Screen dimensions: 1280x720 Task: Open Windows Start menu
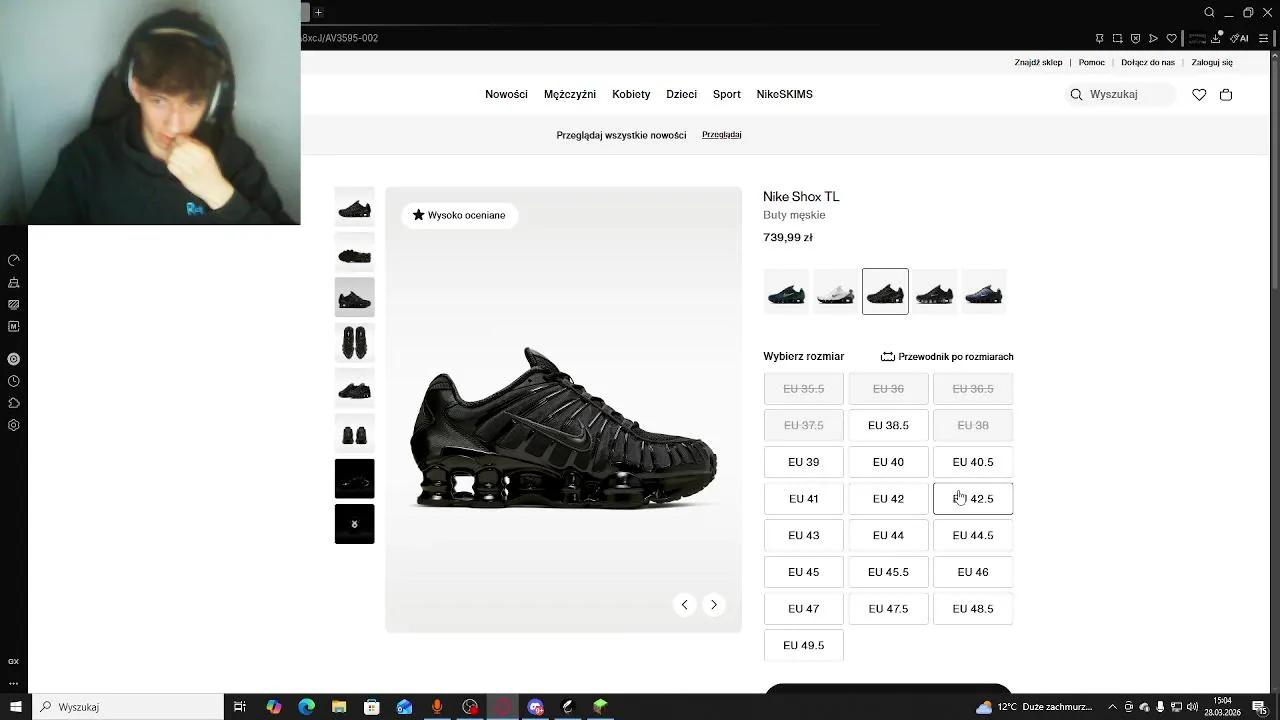(15, 707)
